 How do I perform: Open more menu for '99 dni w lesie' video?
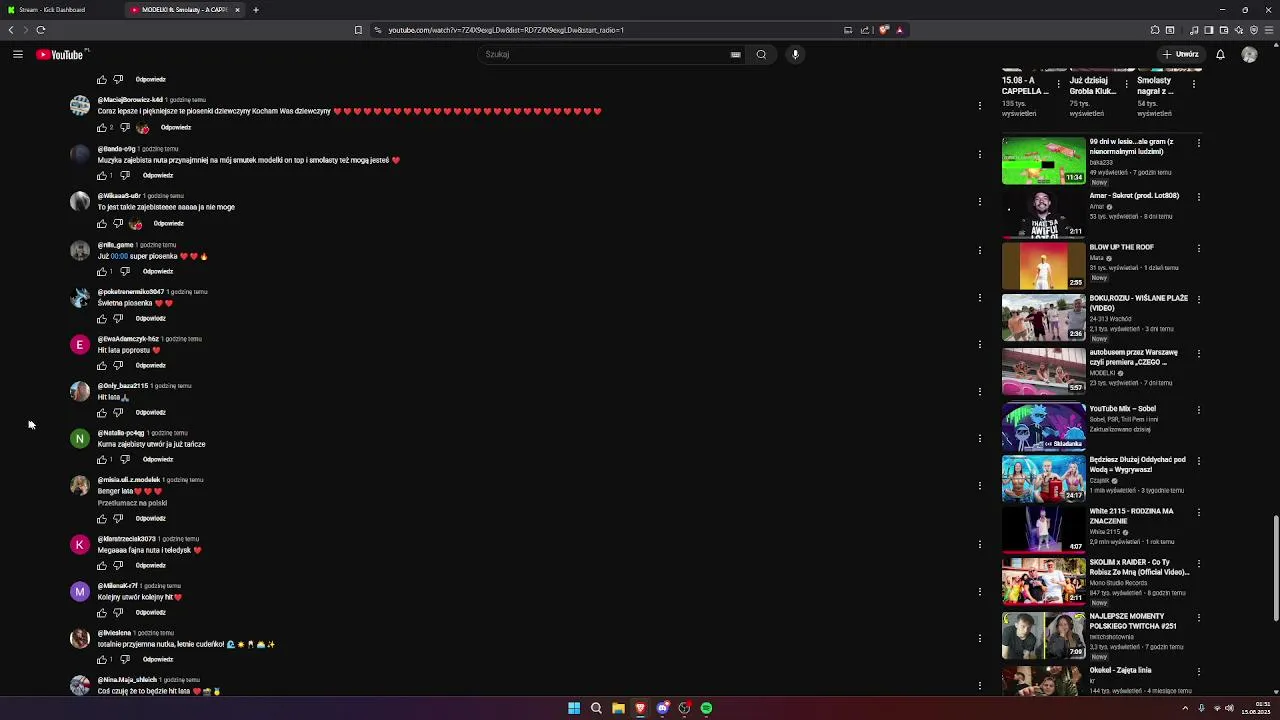pos(1198,143)
